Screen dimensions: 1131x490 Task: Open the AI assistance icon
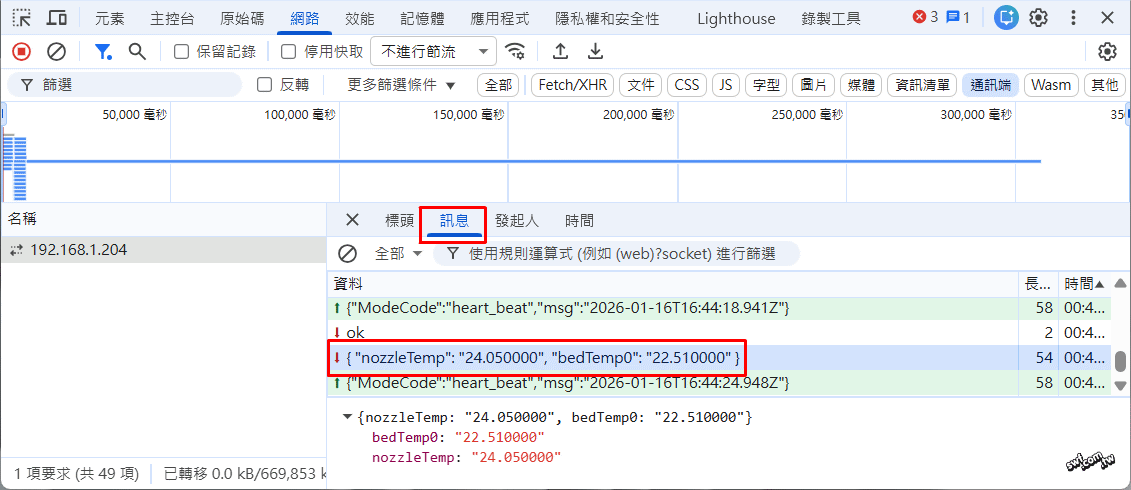click(1005, 18)
